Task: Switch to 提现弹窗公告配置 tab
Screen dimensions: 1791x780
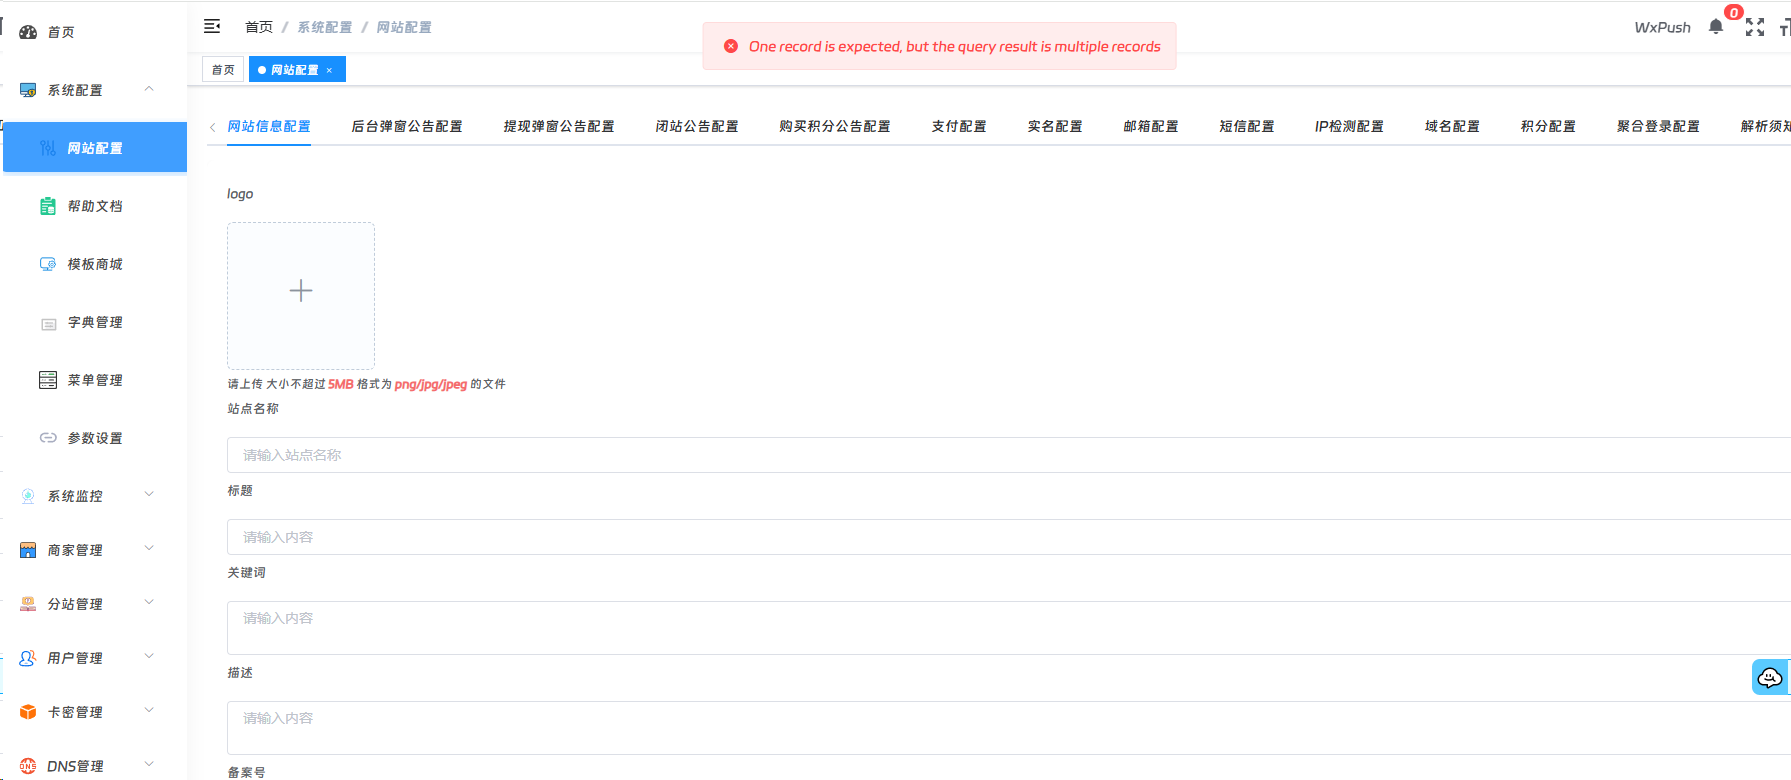Action: pos(559,126)
